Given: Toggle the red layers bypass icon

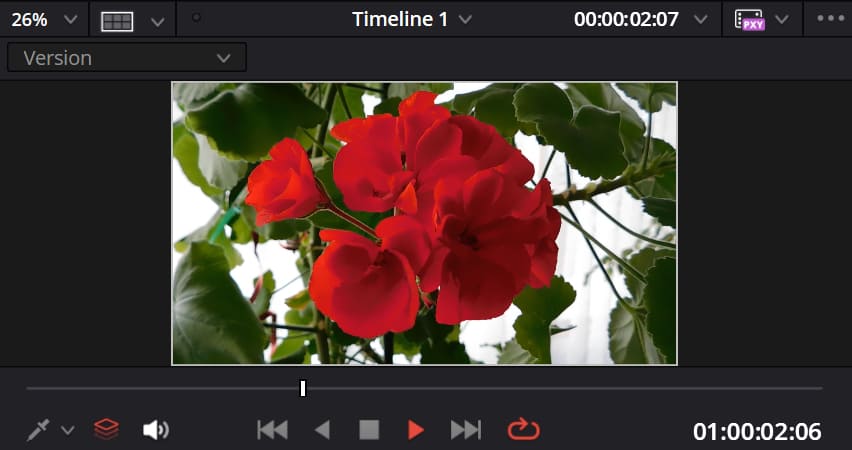Looking at the screenshot, I should tap(106, 430).
